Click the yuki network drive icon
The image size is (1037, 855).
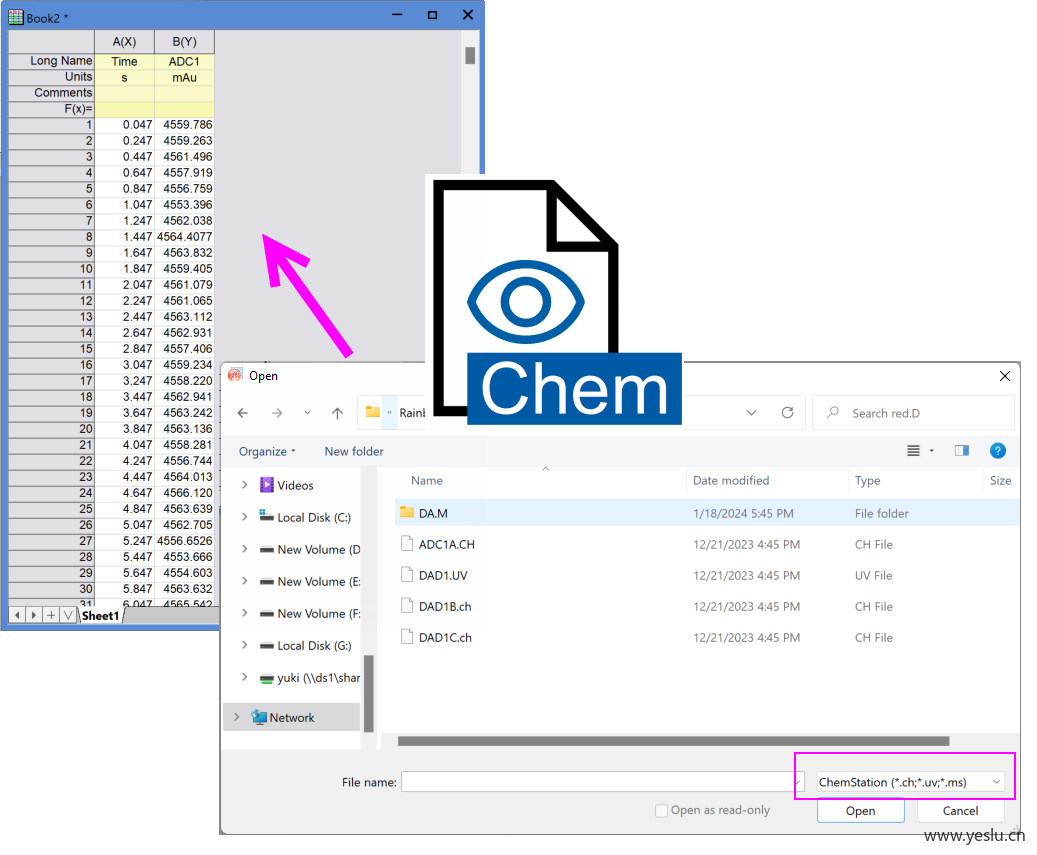267,678
